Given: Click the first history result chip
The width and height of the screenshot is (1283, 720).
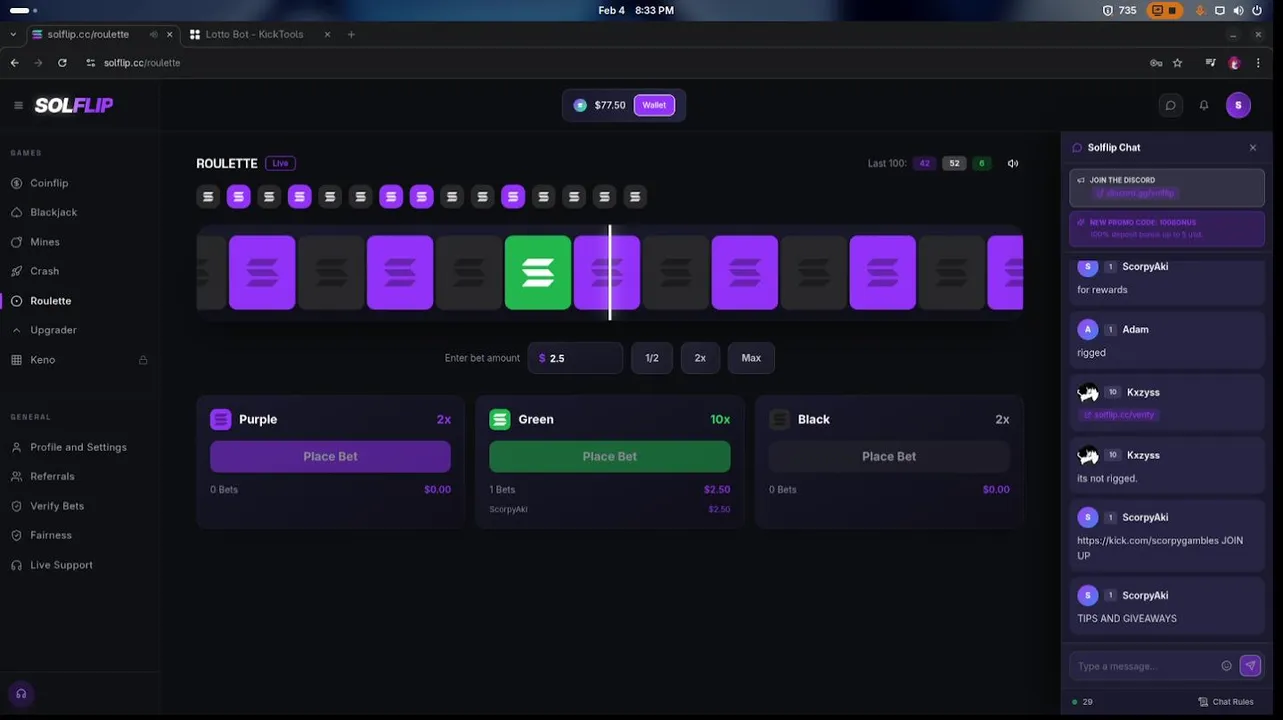Looking at the screenshot, I should [x=208, y=197].
